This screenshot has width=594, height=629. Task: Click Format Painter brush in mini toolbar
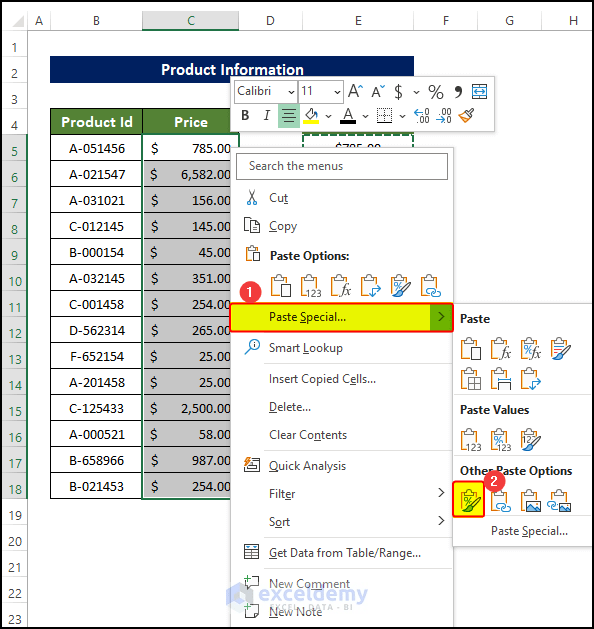466,116
